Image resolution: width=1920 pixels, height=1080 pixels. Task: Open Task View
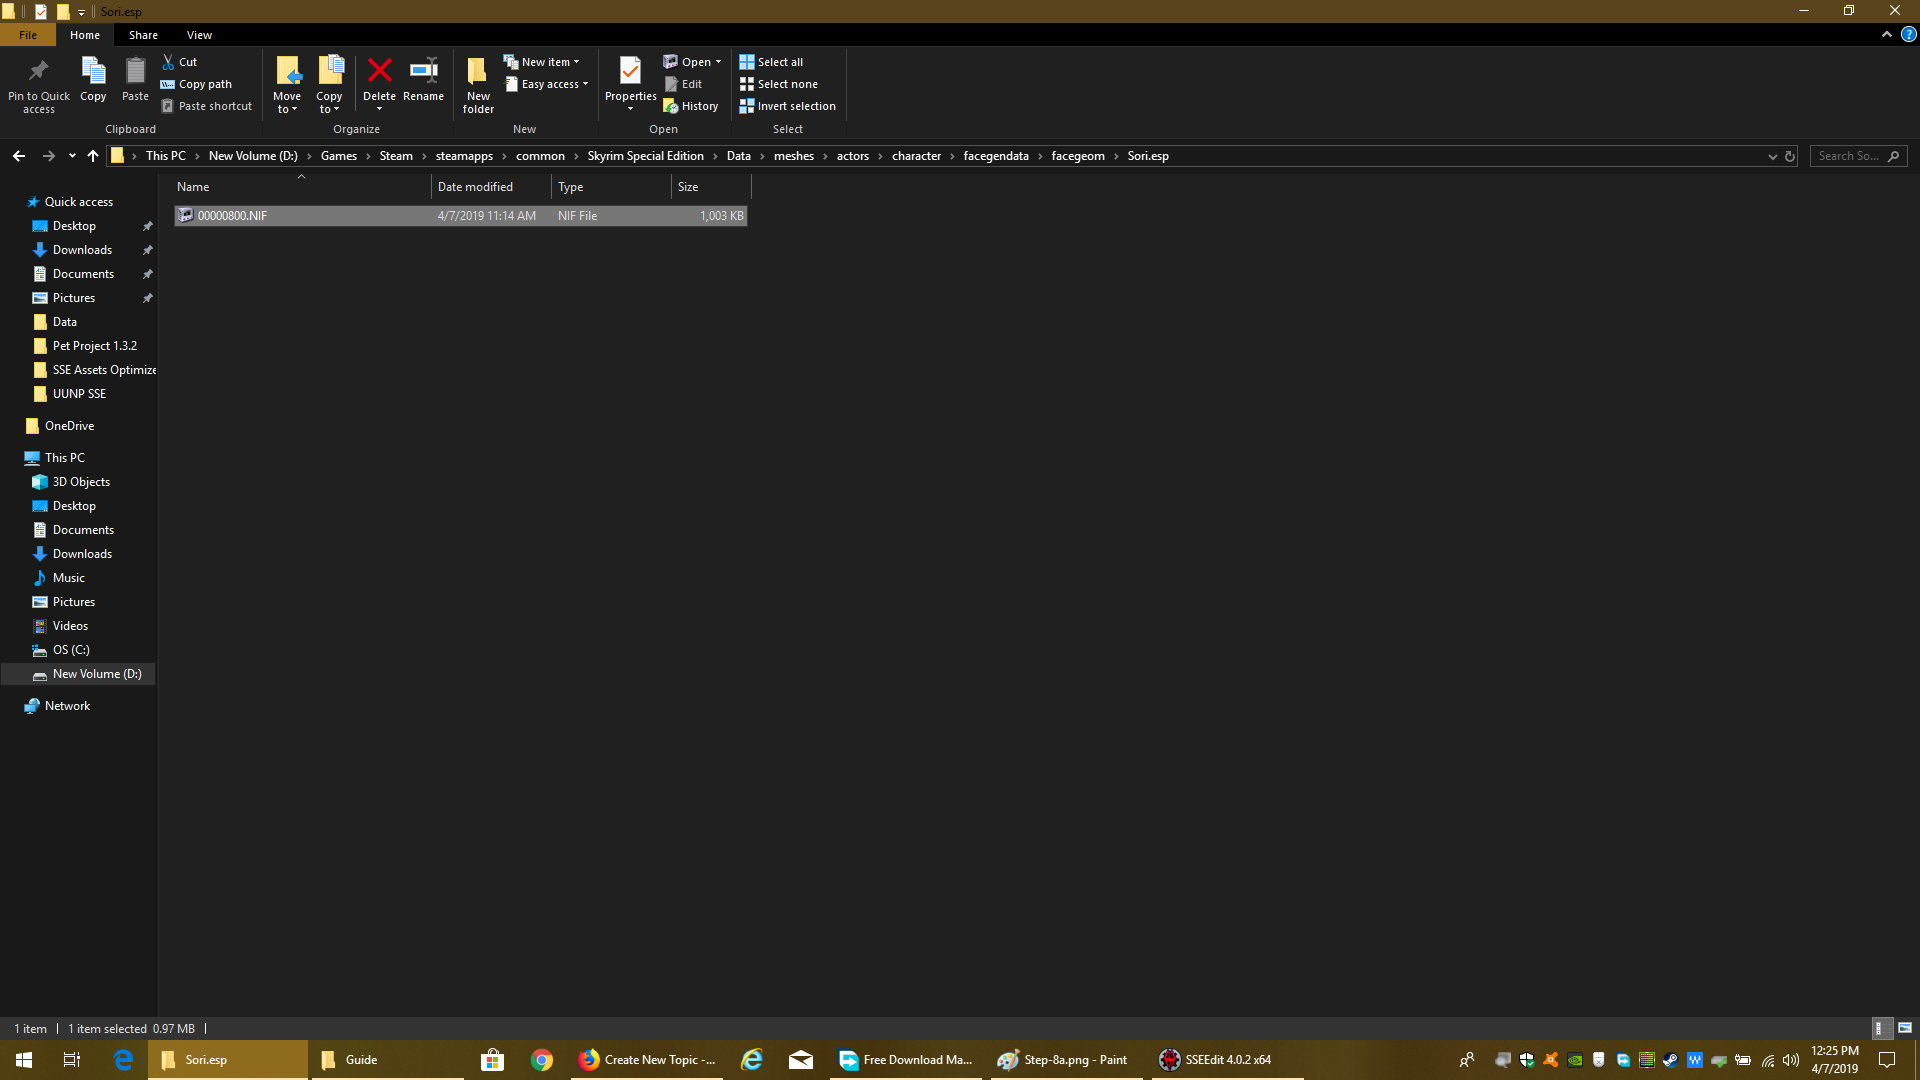pyautogui.click(x=72, y=1060)
